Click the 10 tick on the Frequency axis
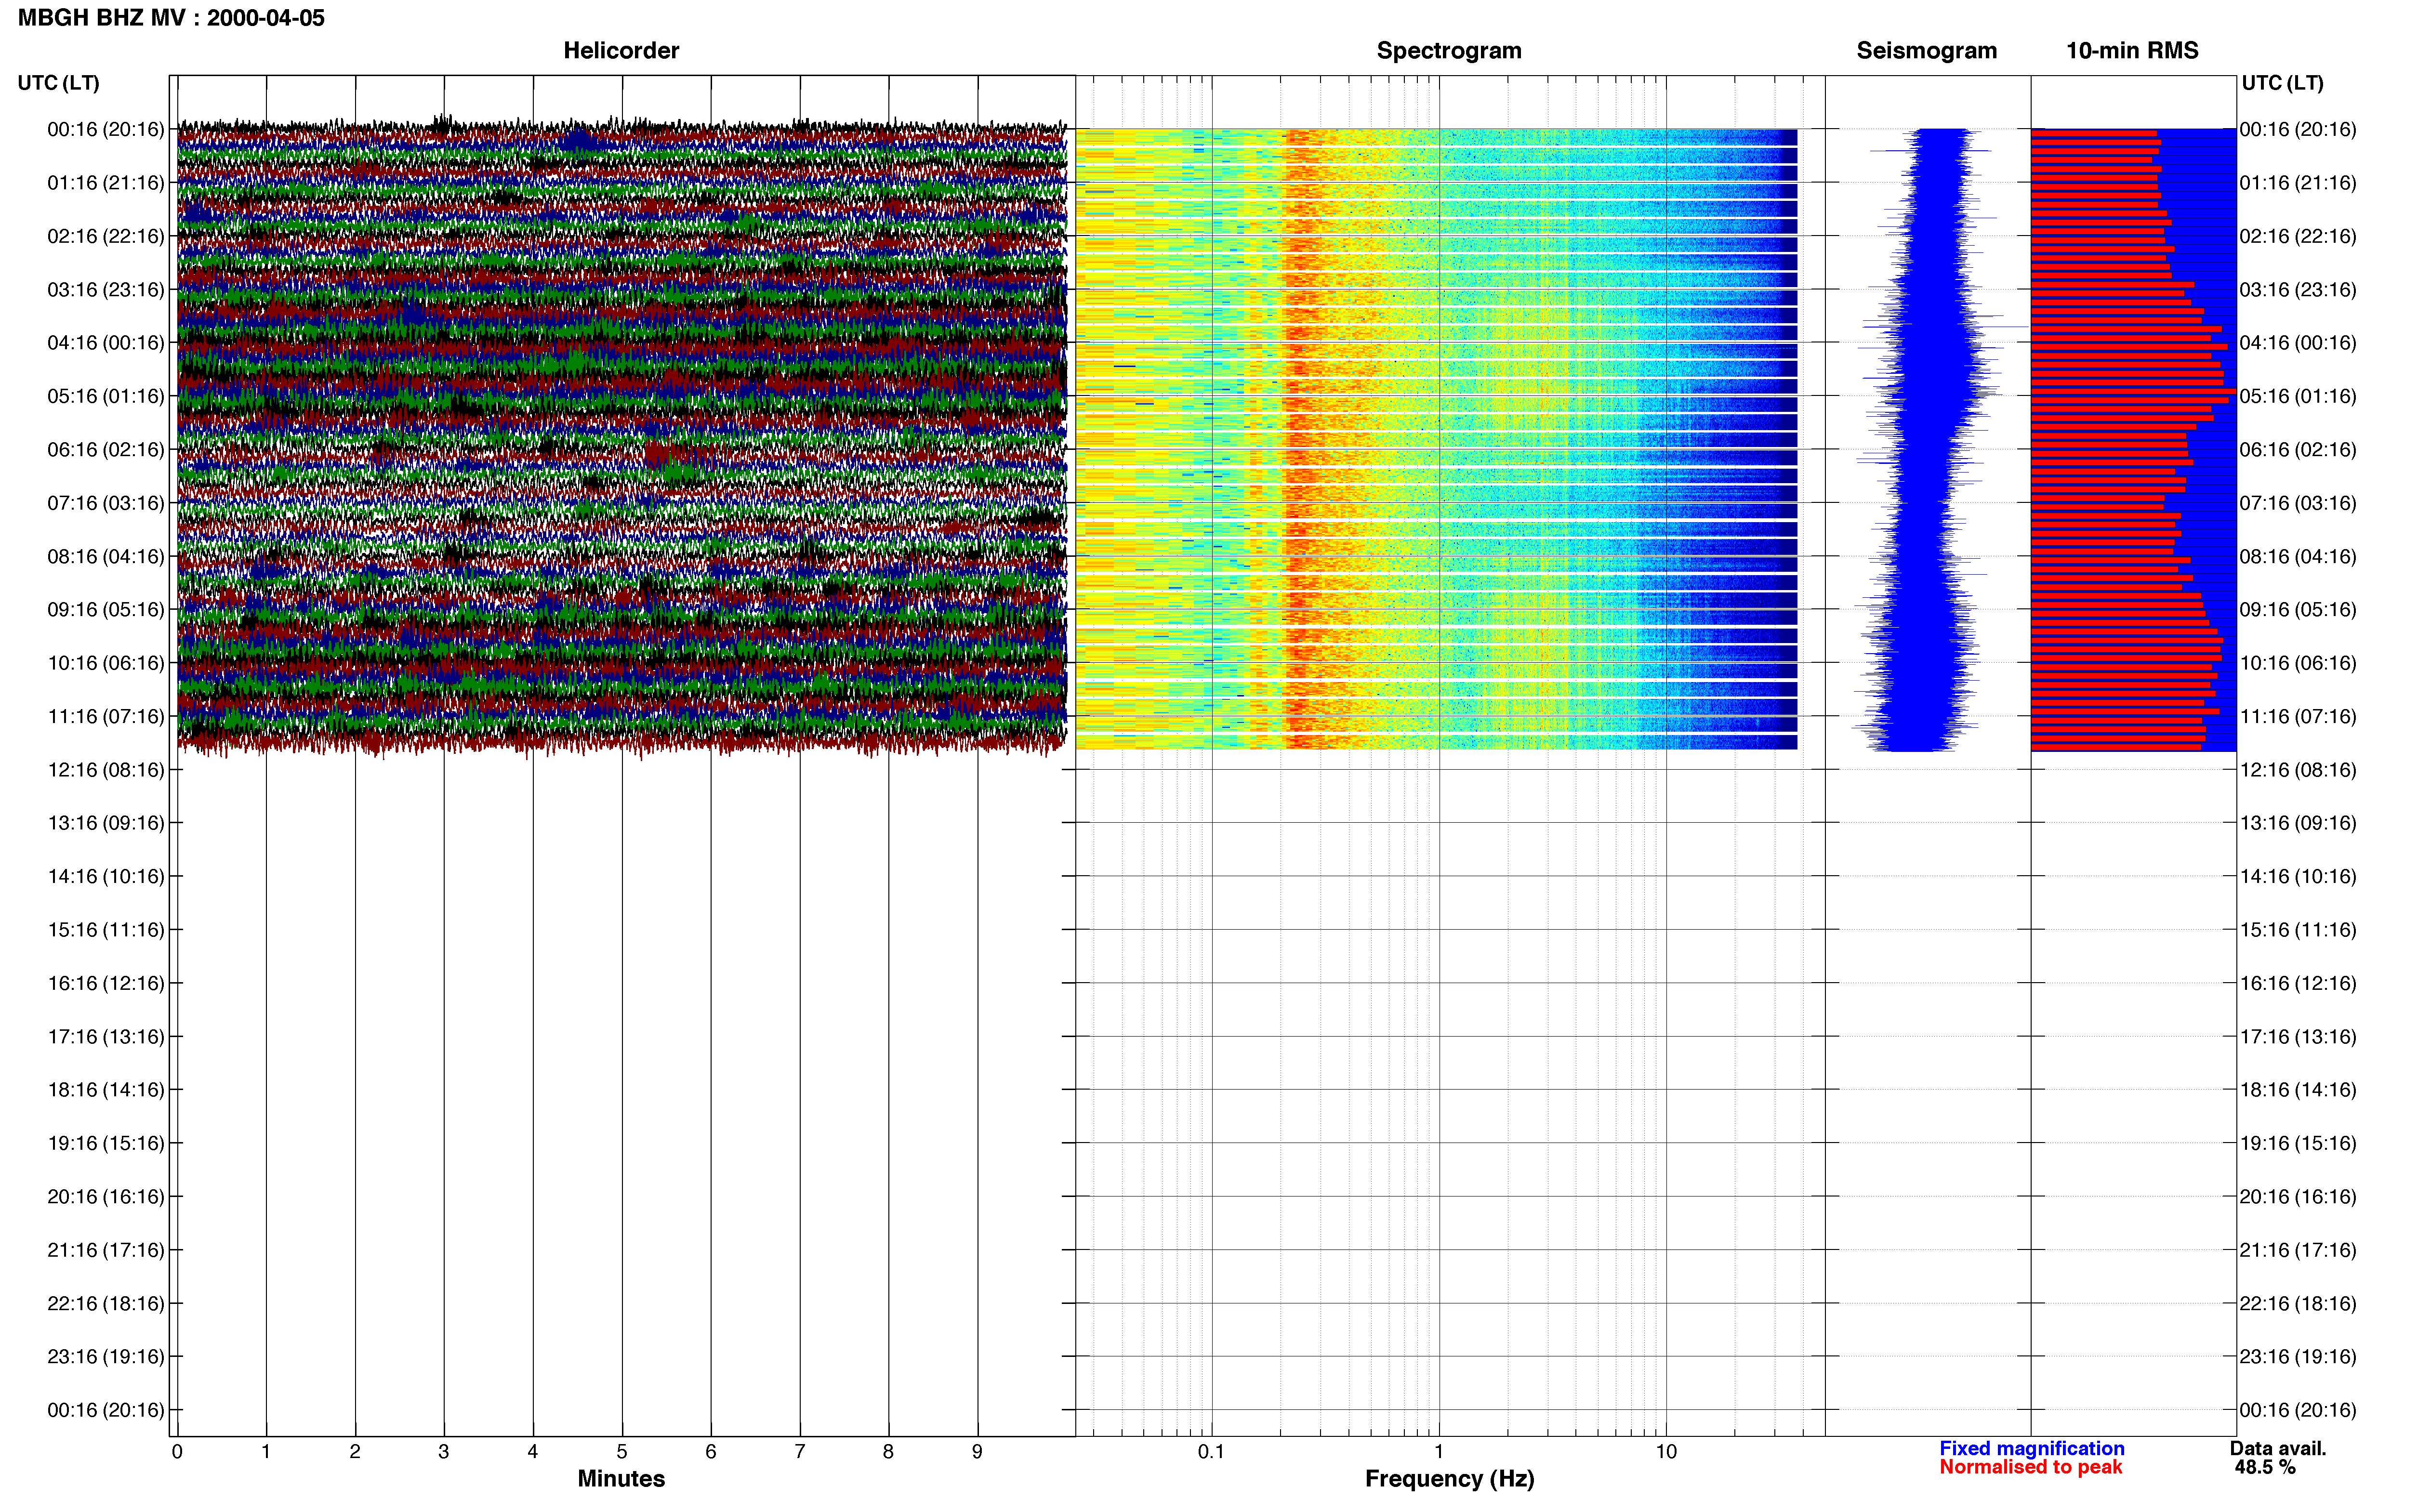 (x=1666, y=1452)
